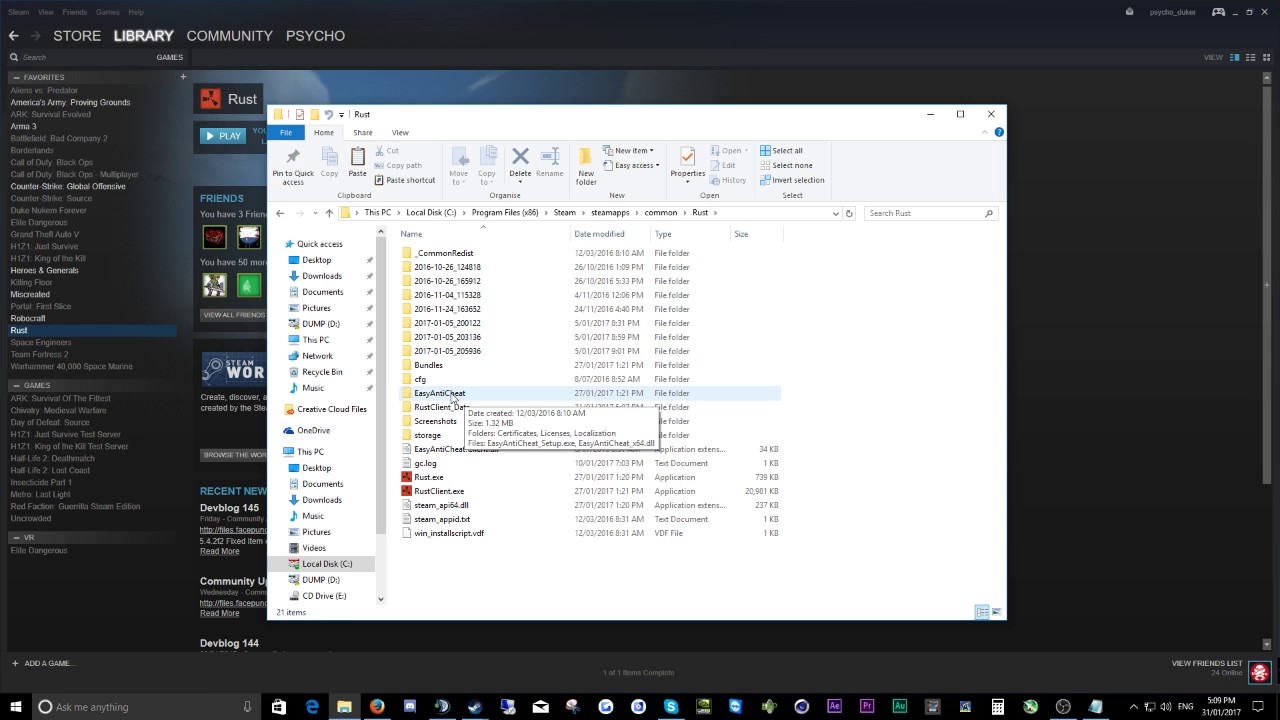The height and width of the screenshot is (720, 1280).
Task: Select the EasyAntiCheat folder
Action: pos(439,393)
